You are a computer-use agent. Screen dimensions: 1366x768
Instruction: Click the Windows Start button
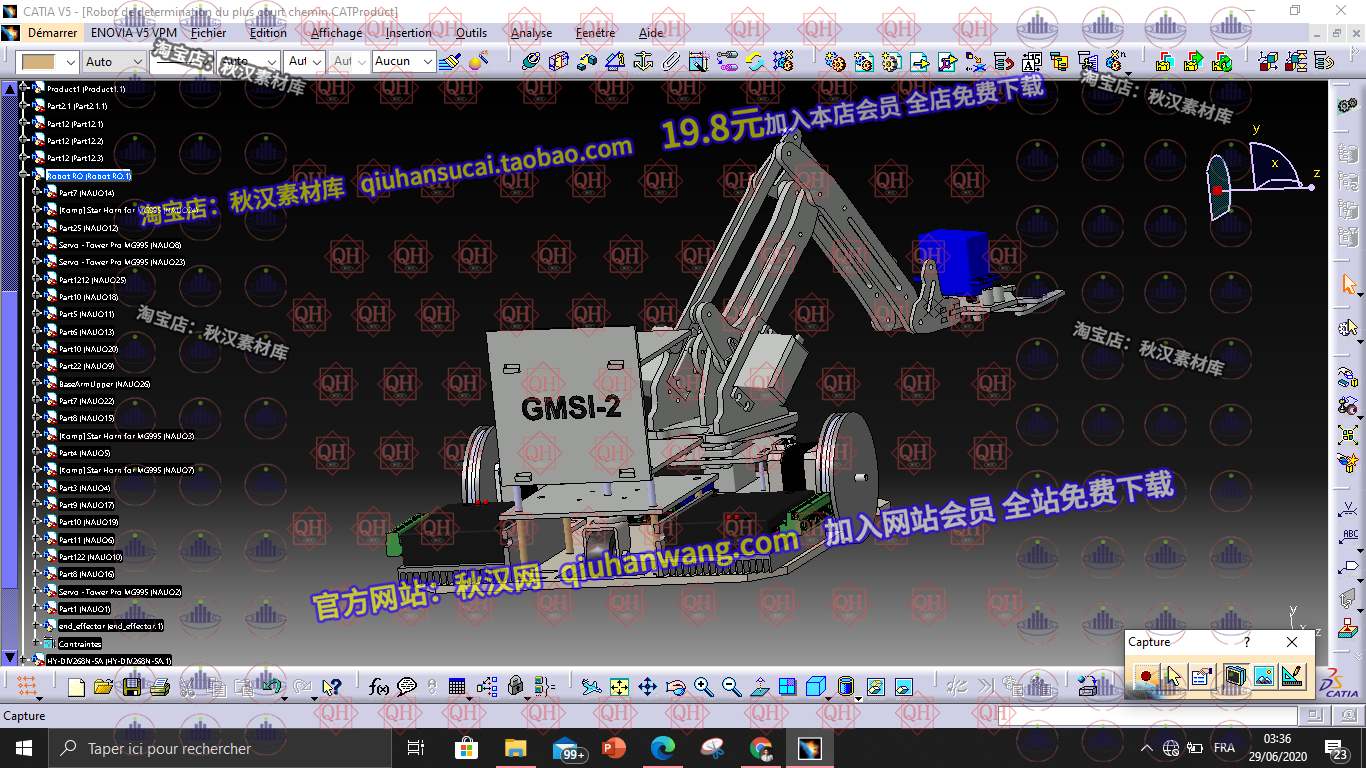click(x=24, y=748)
